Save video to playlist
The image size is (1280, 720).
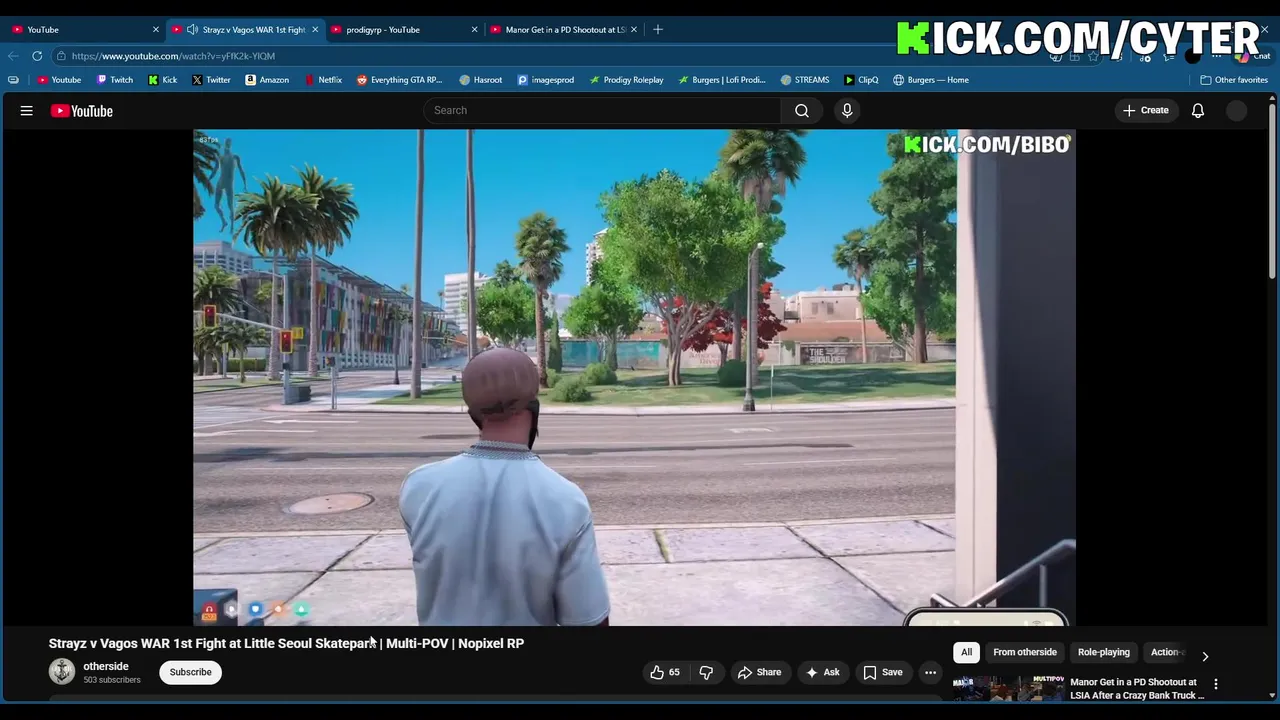[883, 672]
